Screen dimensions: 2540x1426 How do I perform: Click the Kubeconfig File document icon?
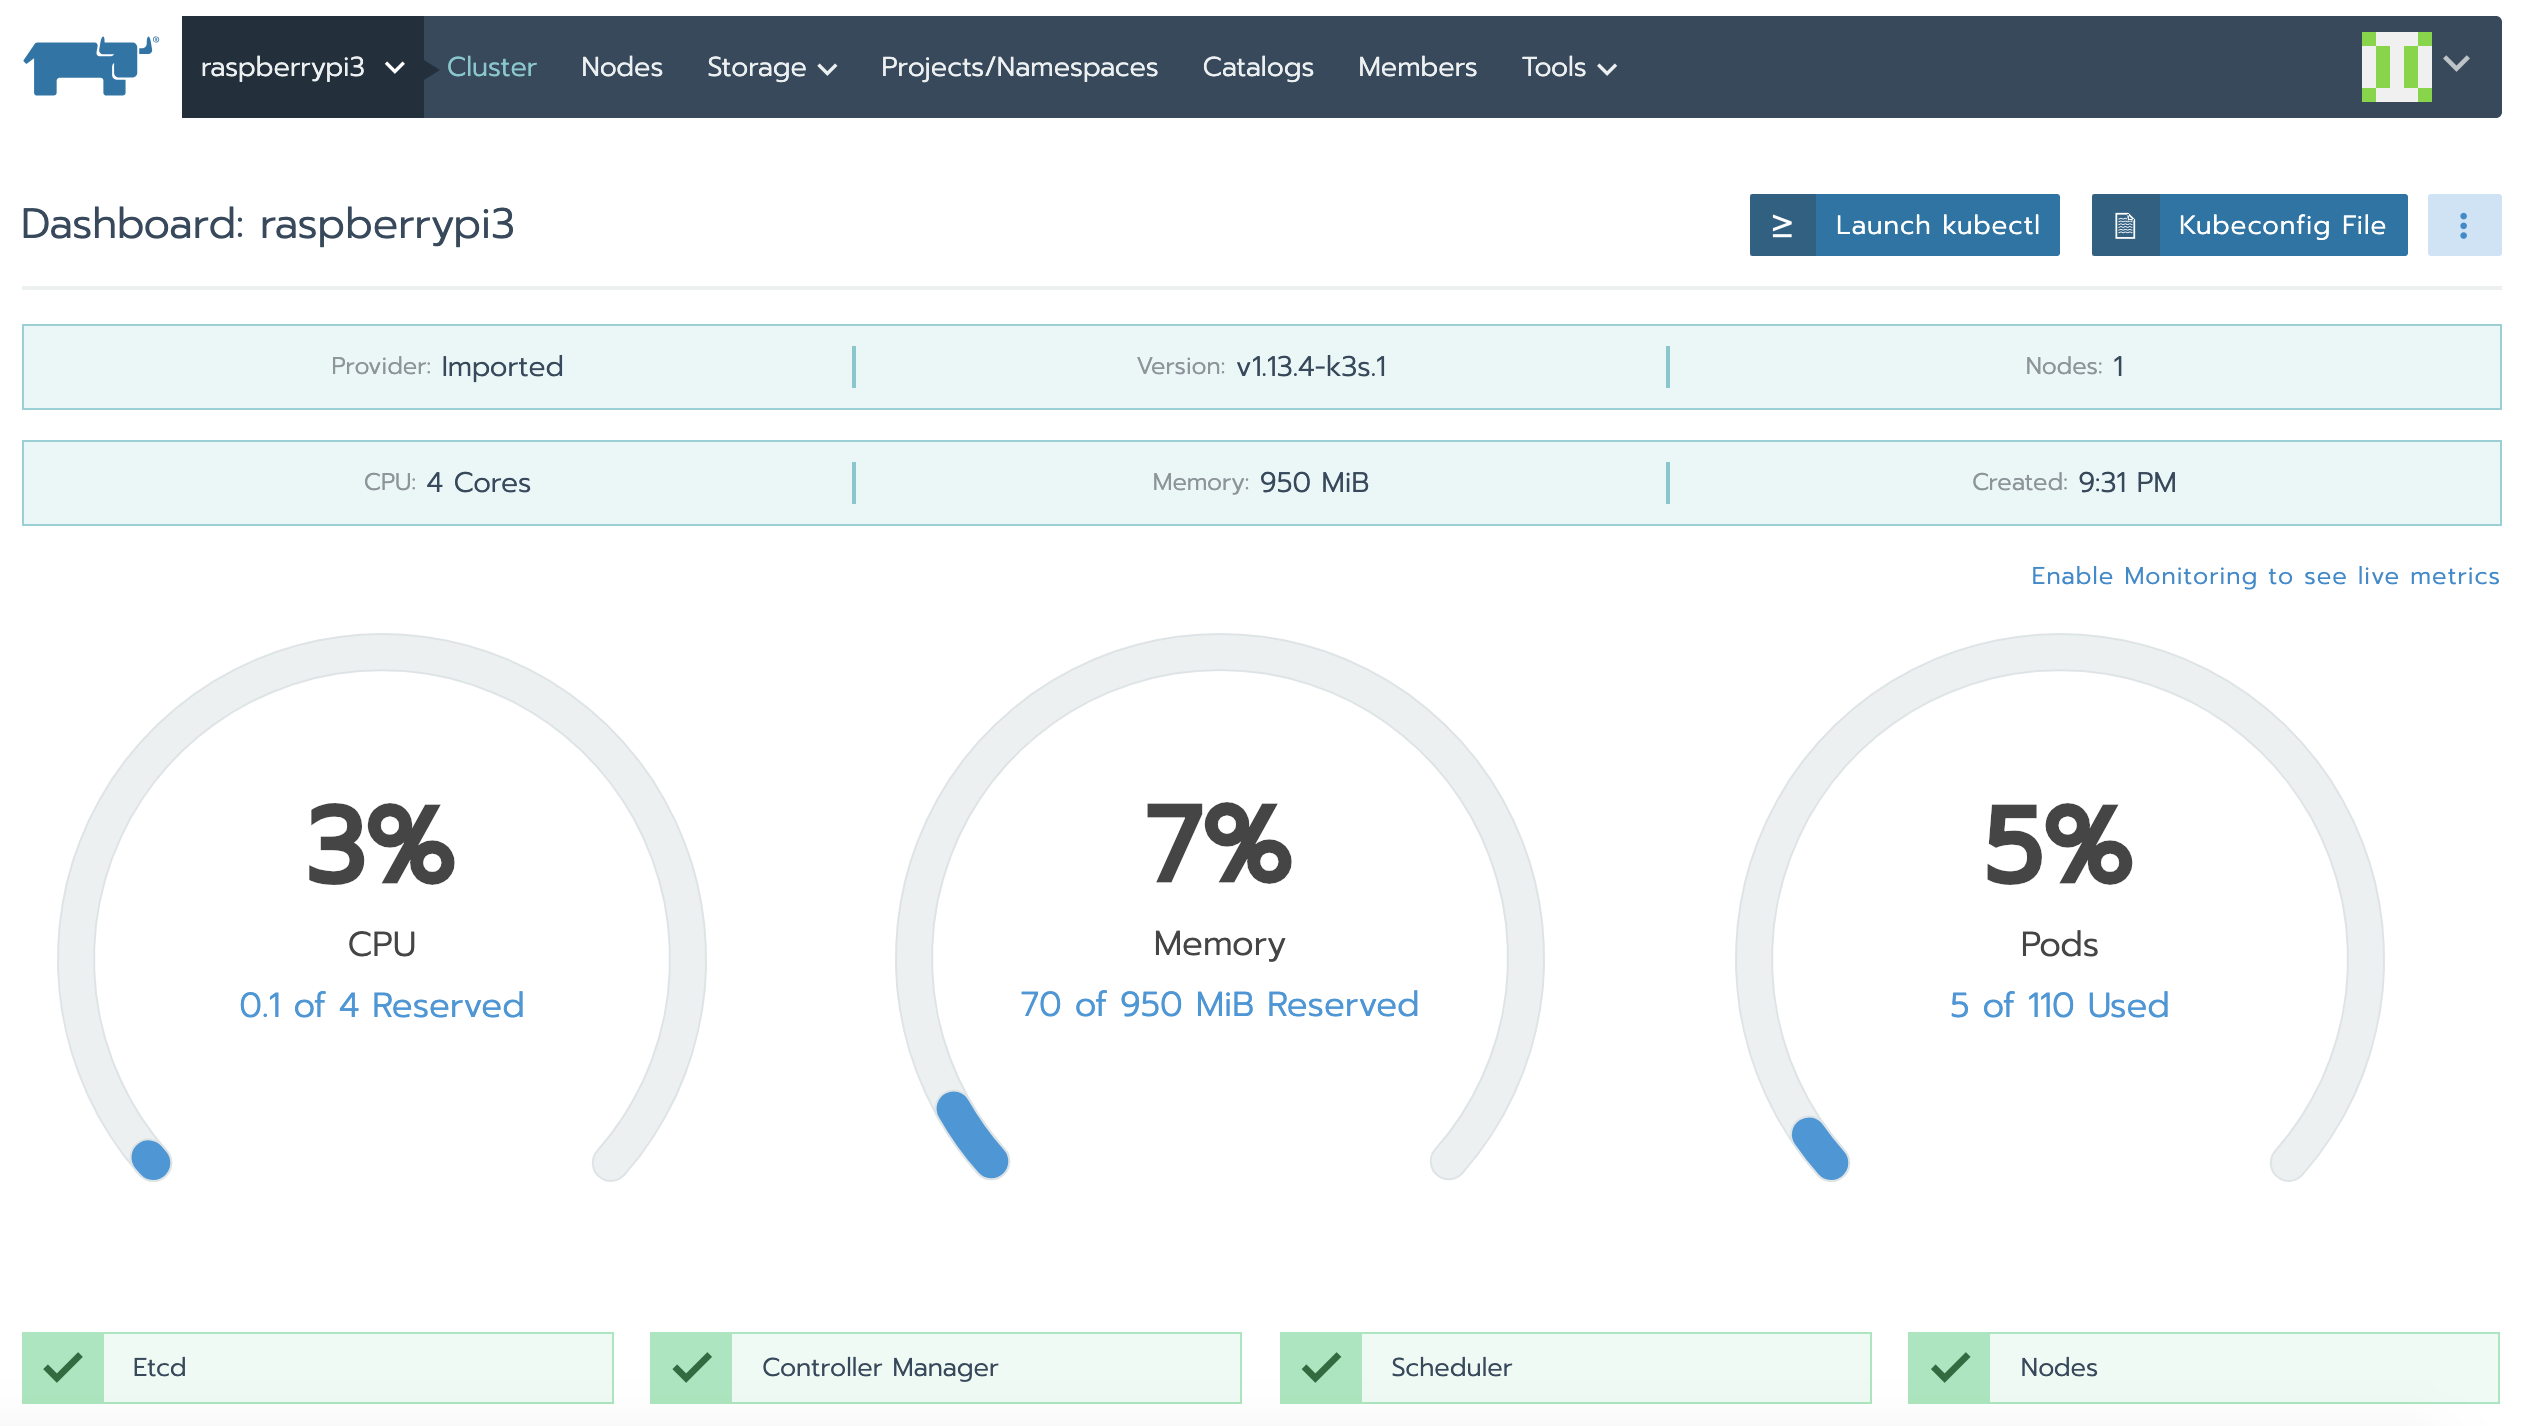pyautogui.click(x=2125, y=225)
